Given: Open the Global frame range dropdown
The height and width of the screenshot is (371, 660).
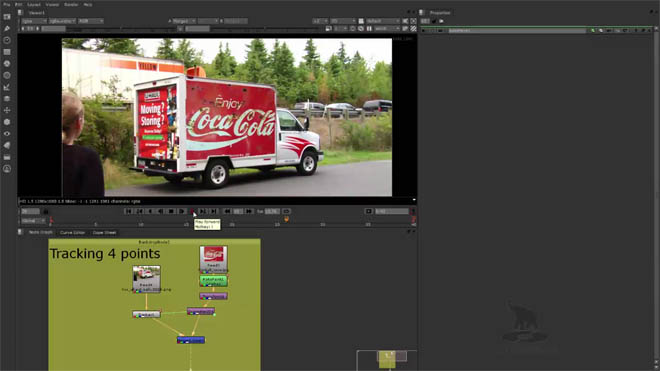Looking at the screenshot, I should click(x=33, y=221).
